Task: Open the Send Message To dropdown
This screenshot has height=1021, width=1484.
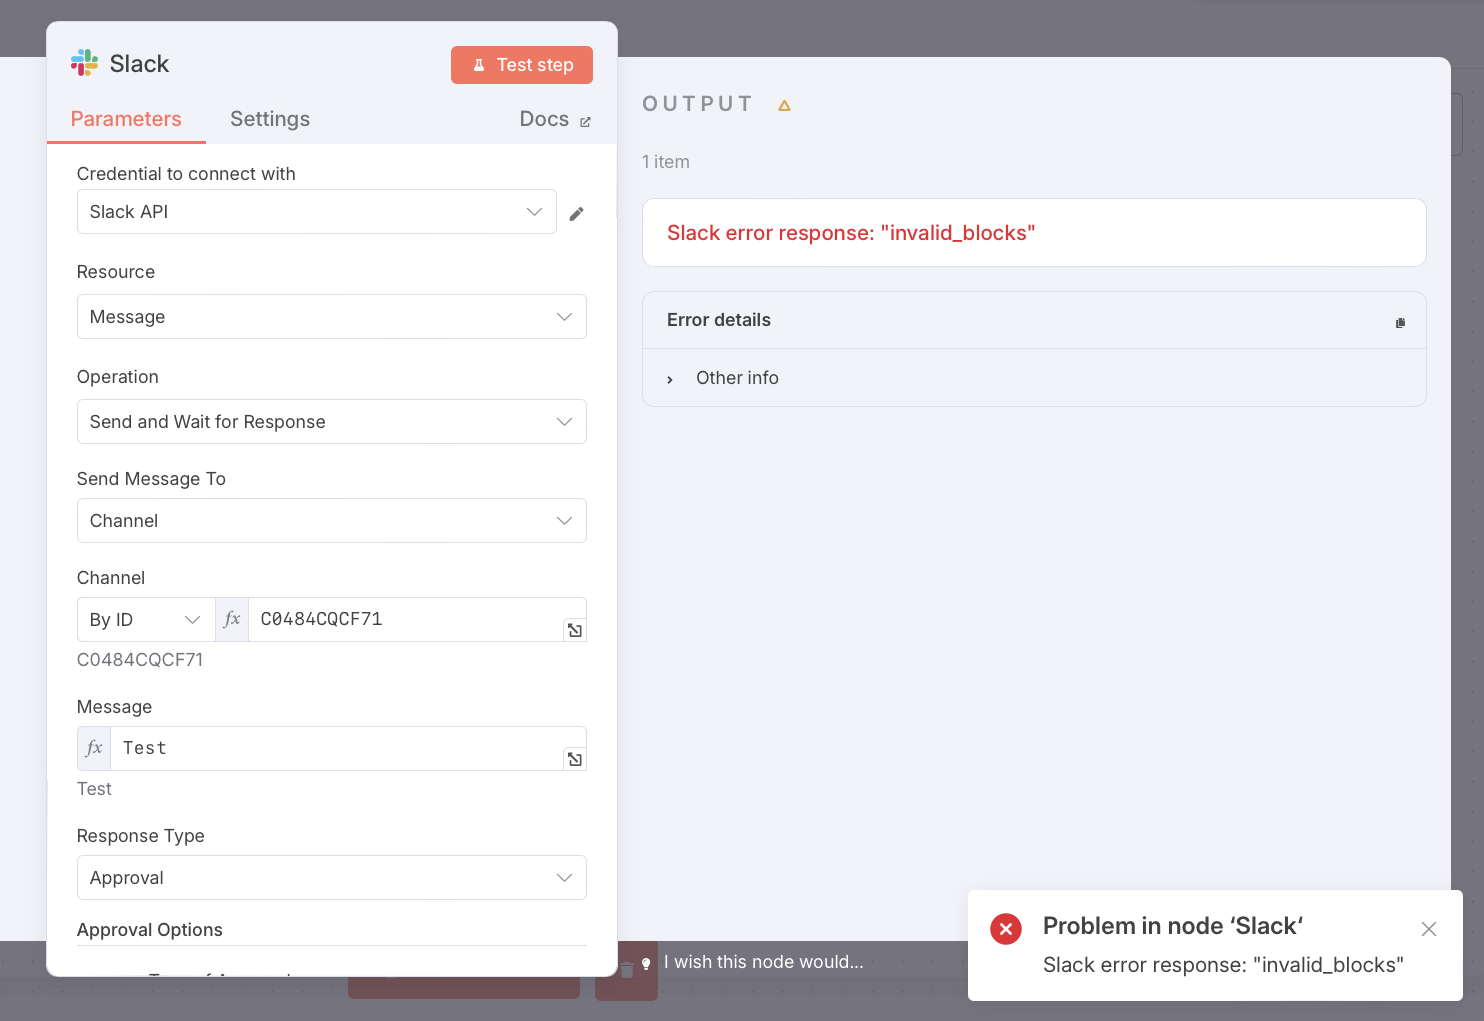Action: 331,521
